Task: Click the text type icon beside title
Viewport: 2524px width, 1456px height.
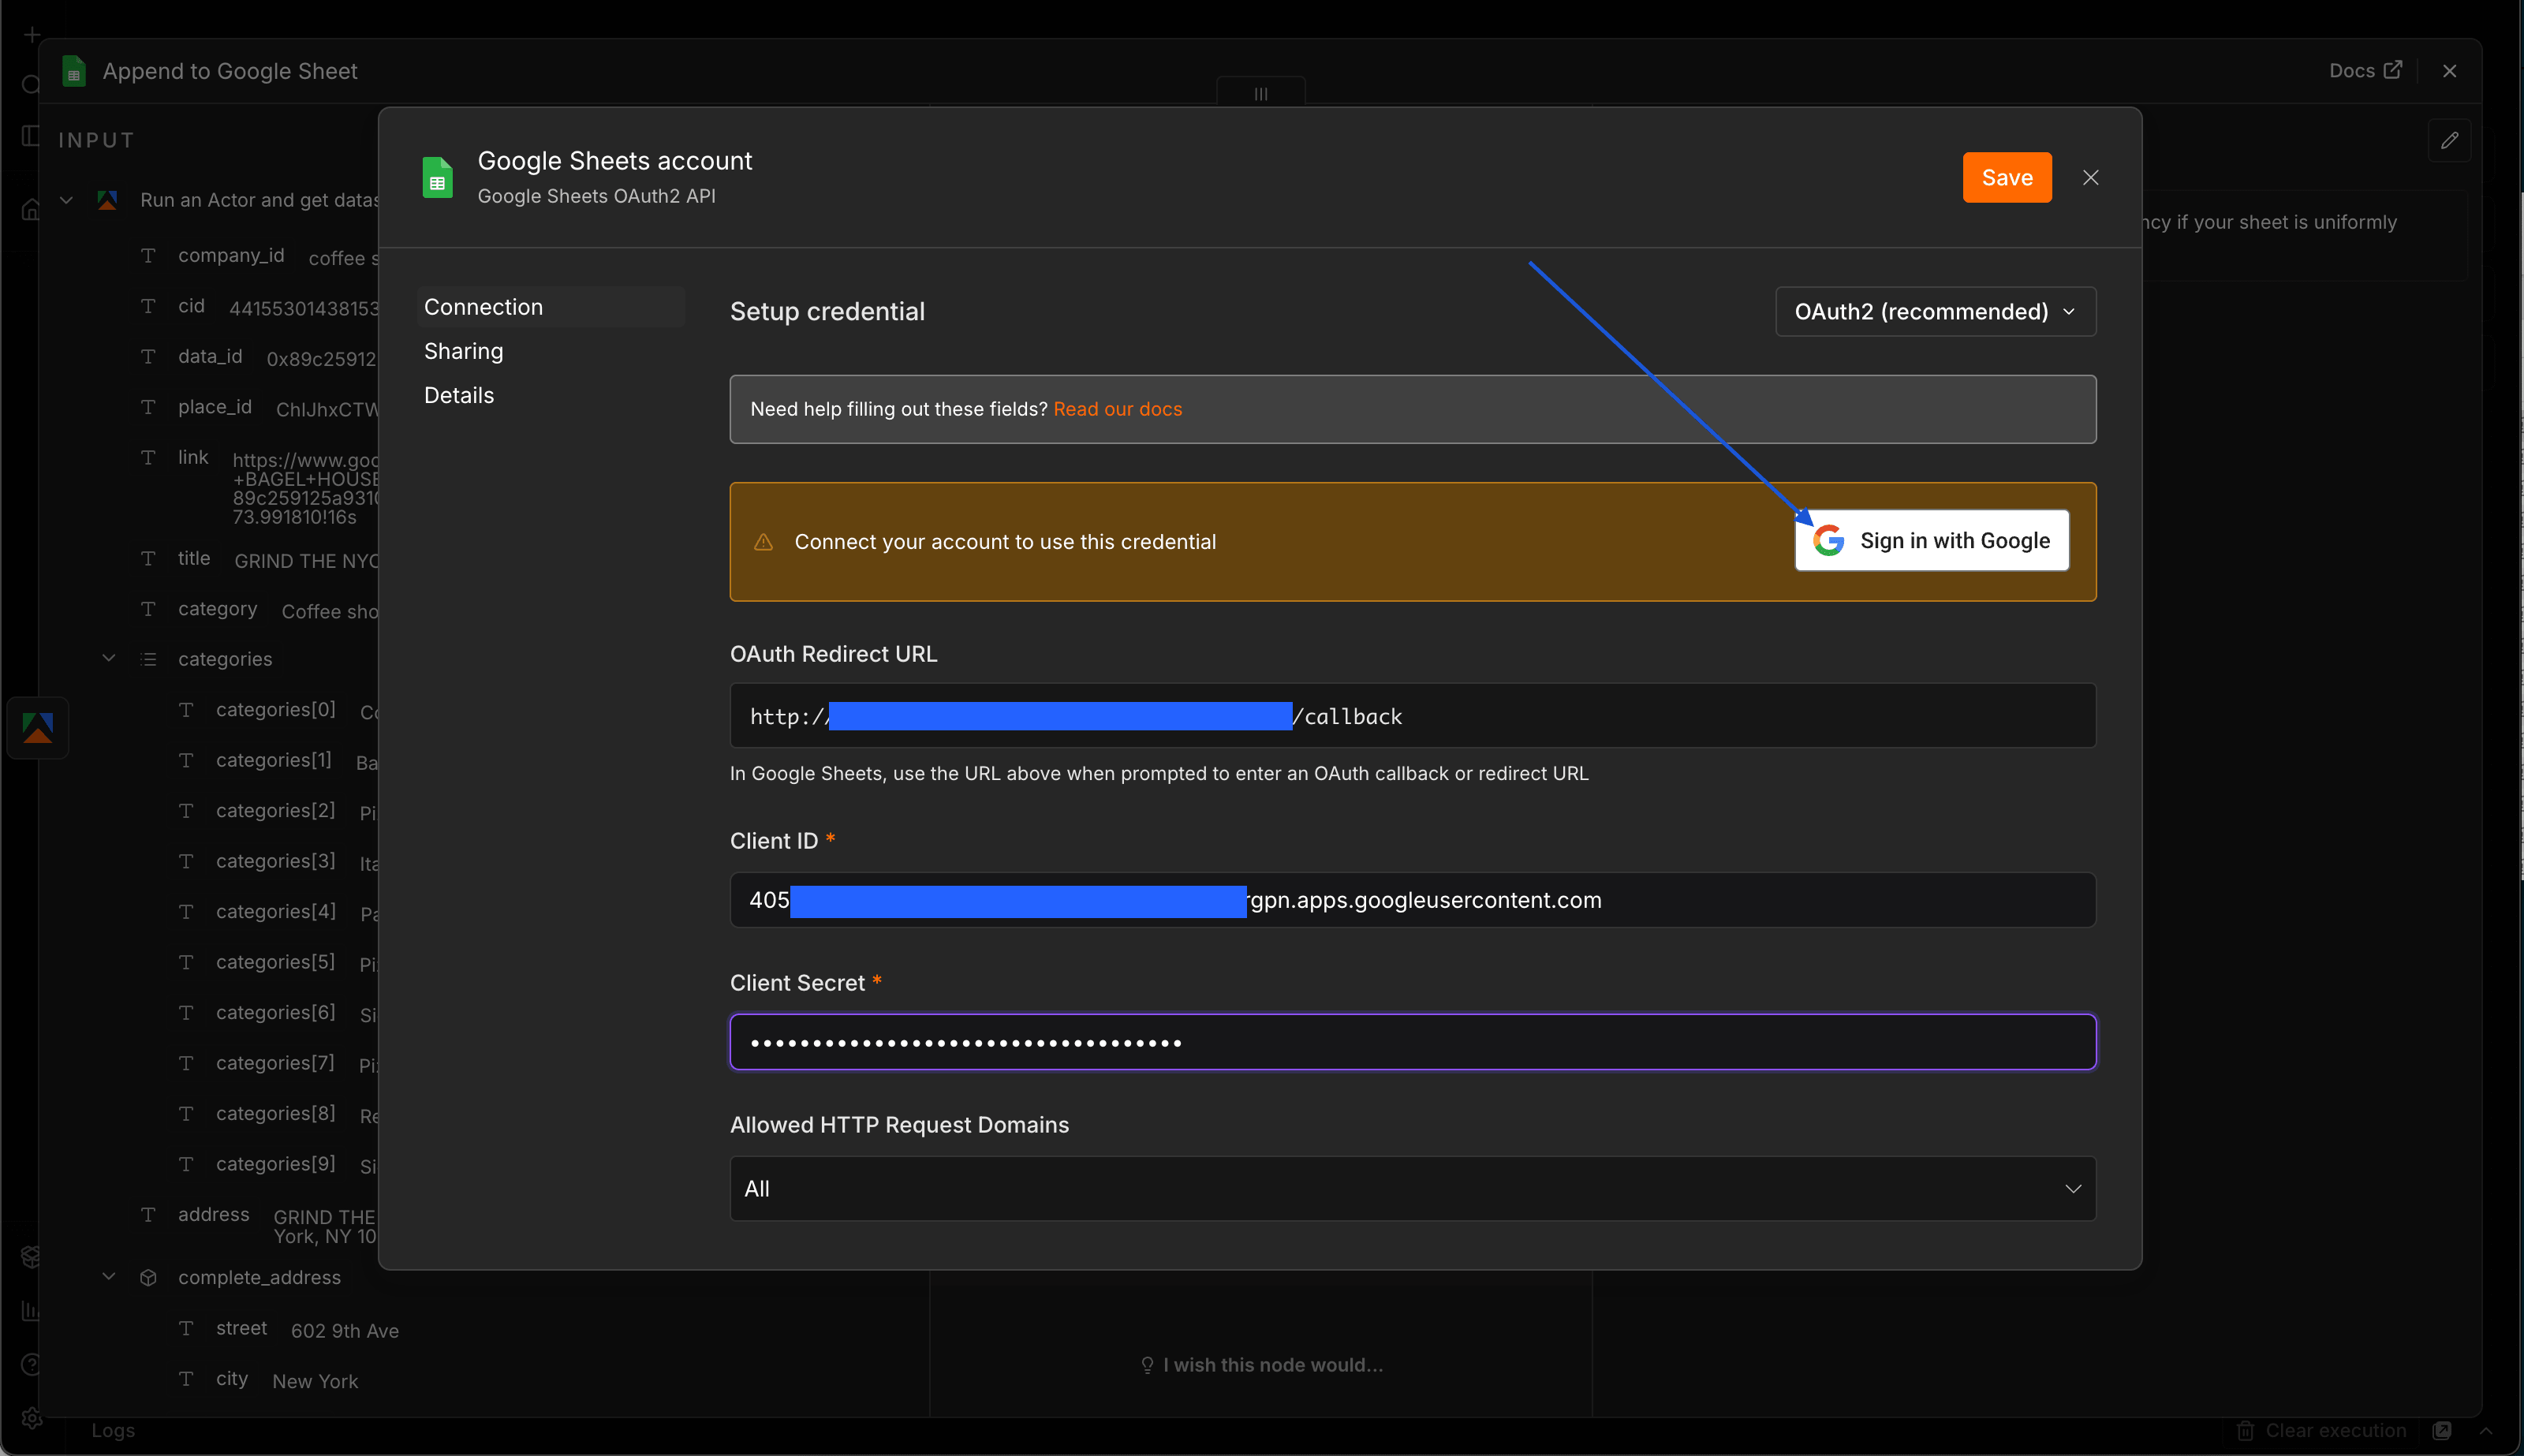Action: tap(148, 558)
